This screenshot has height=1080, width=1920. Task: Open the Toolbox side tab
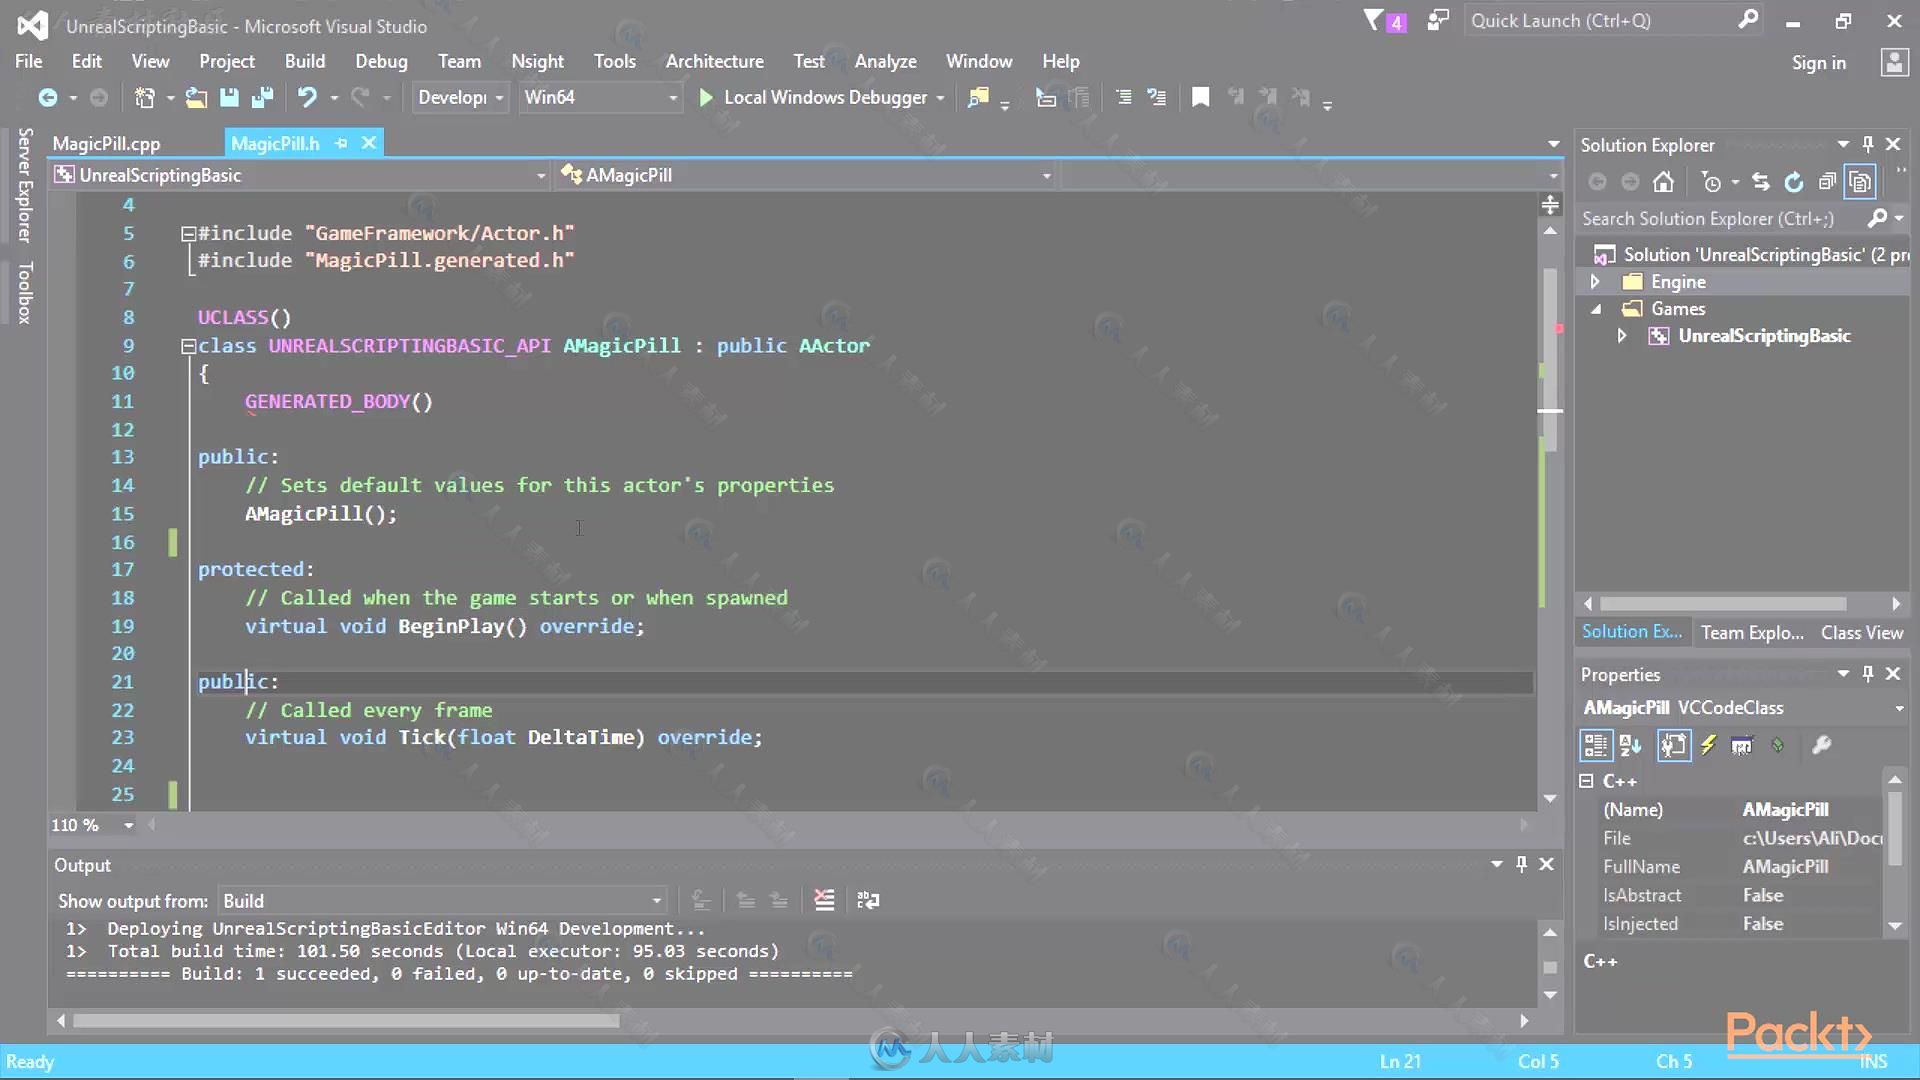tap(25, 293)
